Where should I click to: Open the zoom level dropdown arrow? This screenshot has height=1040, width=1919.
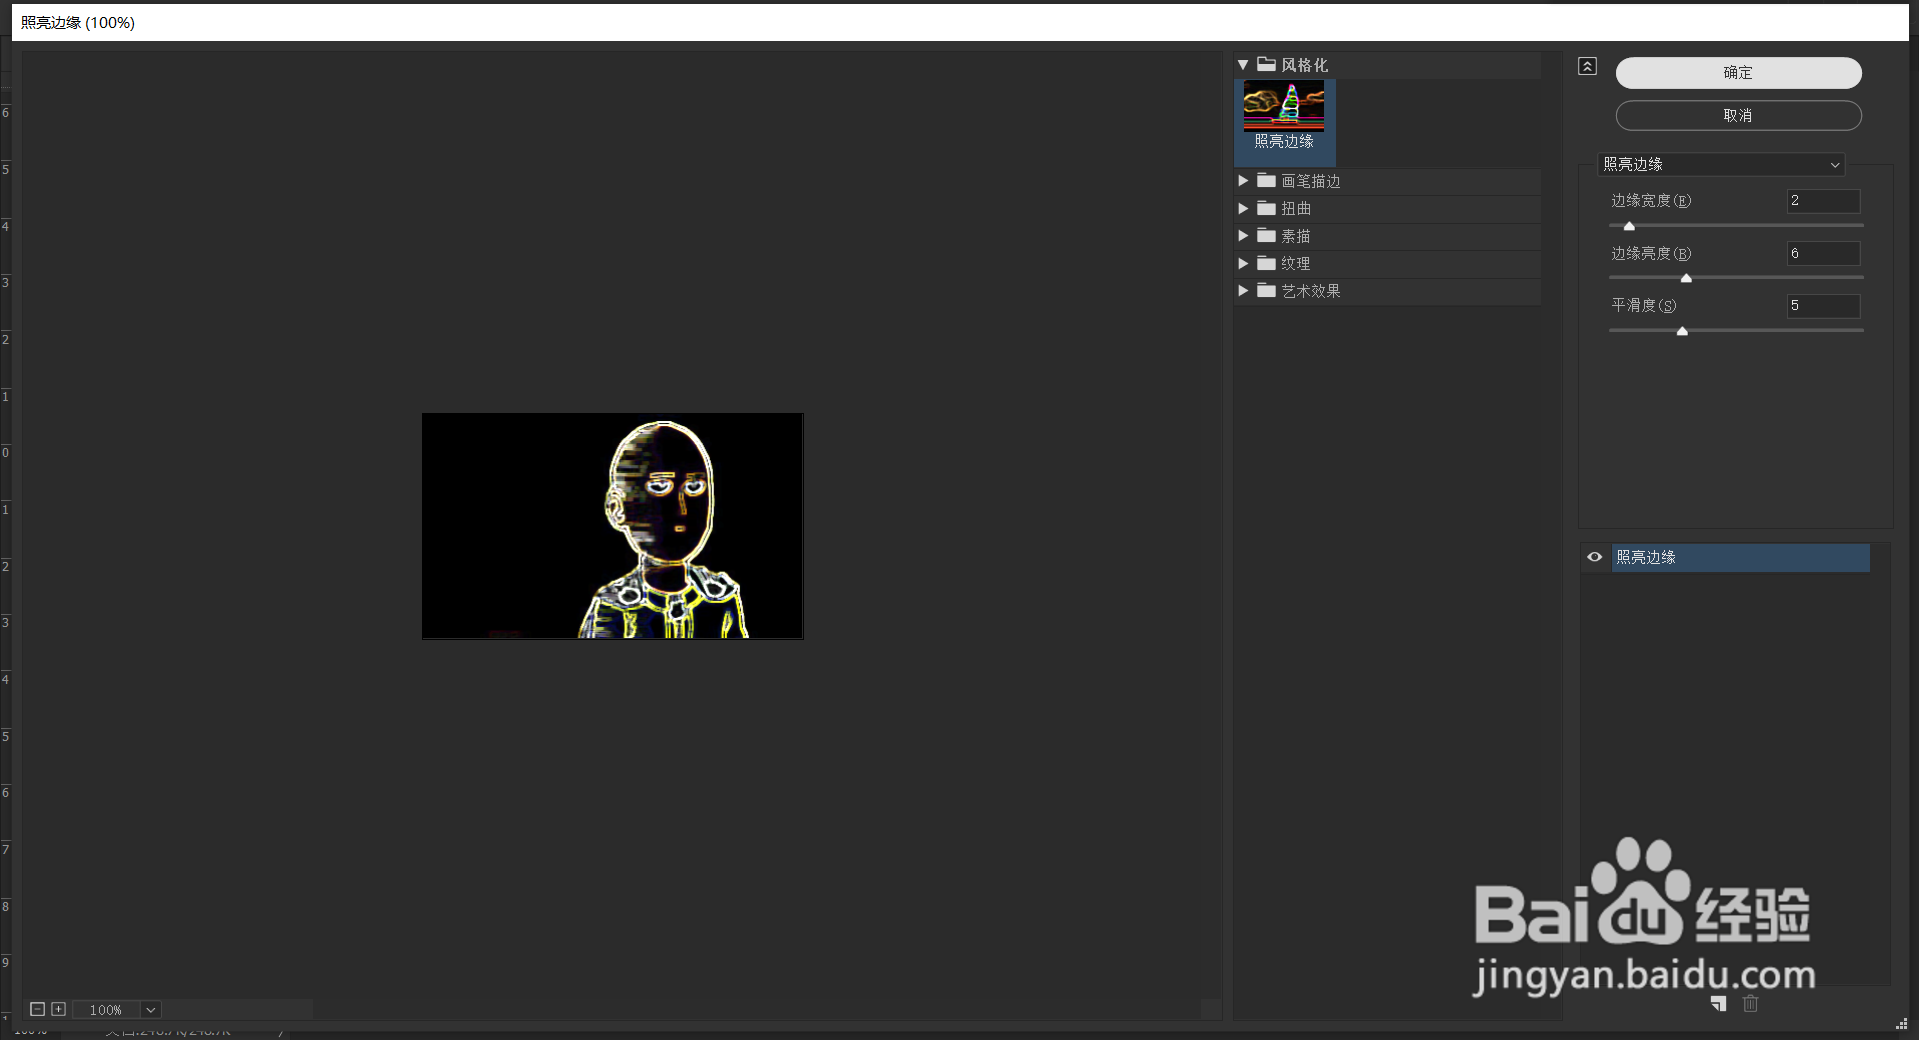tap(150, 1010)
